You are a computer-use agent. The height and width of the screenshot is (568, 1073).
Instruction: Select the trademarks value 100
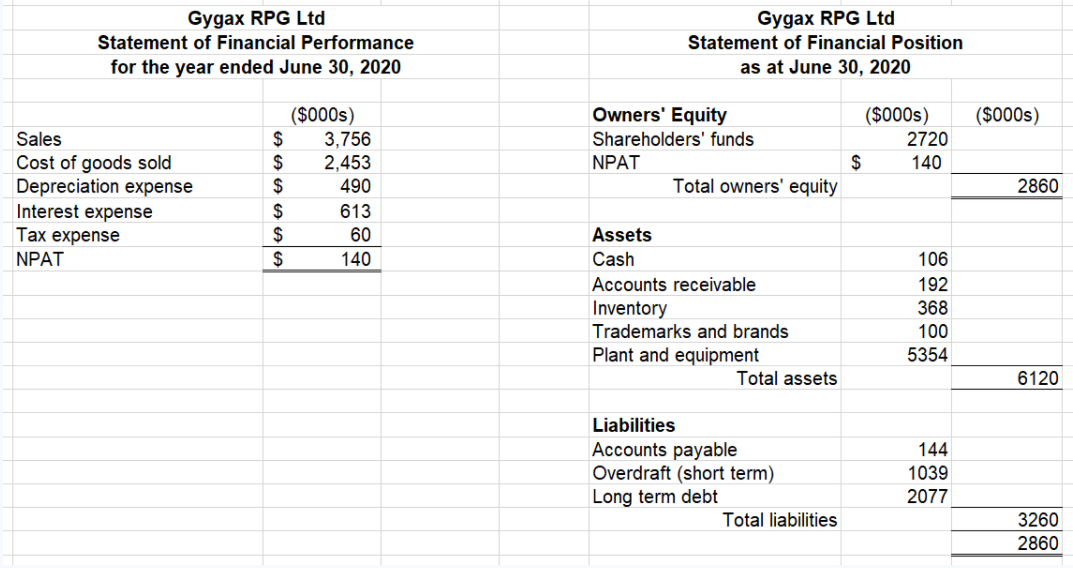(933, 331)
